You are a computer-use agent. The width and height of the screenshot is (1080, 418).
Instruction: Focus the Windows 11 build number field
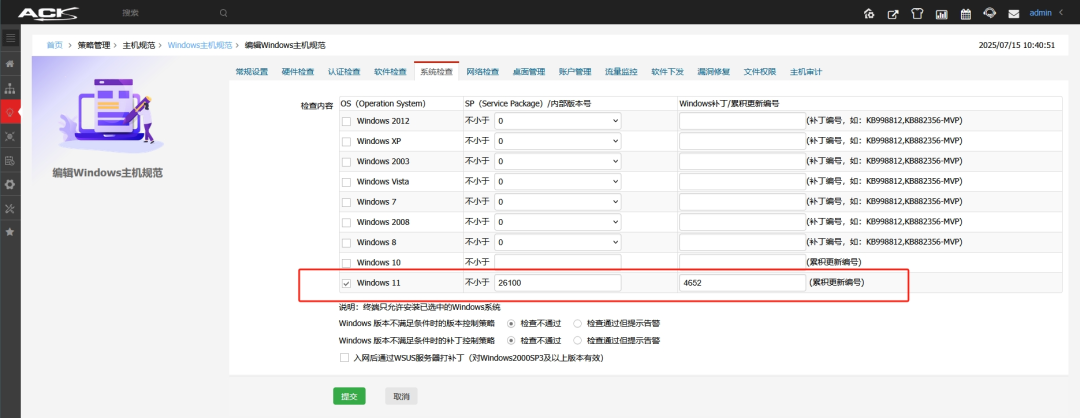point(558,283)
